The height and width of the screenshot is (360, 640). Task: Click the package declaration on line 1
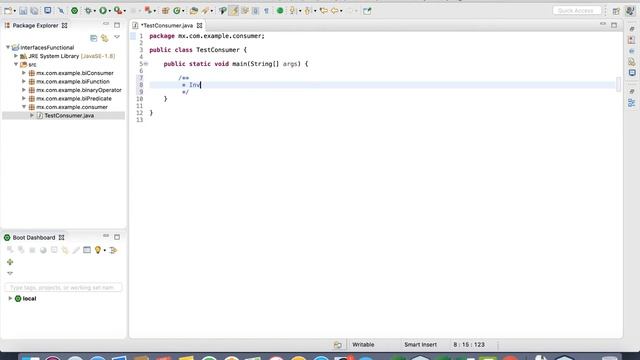pyautogui.click(x=207, y=36)
